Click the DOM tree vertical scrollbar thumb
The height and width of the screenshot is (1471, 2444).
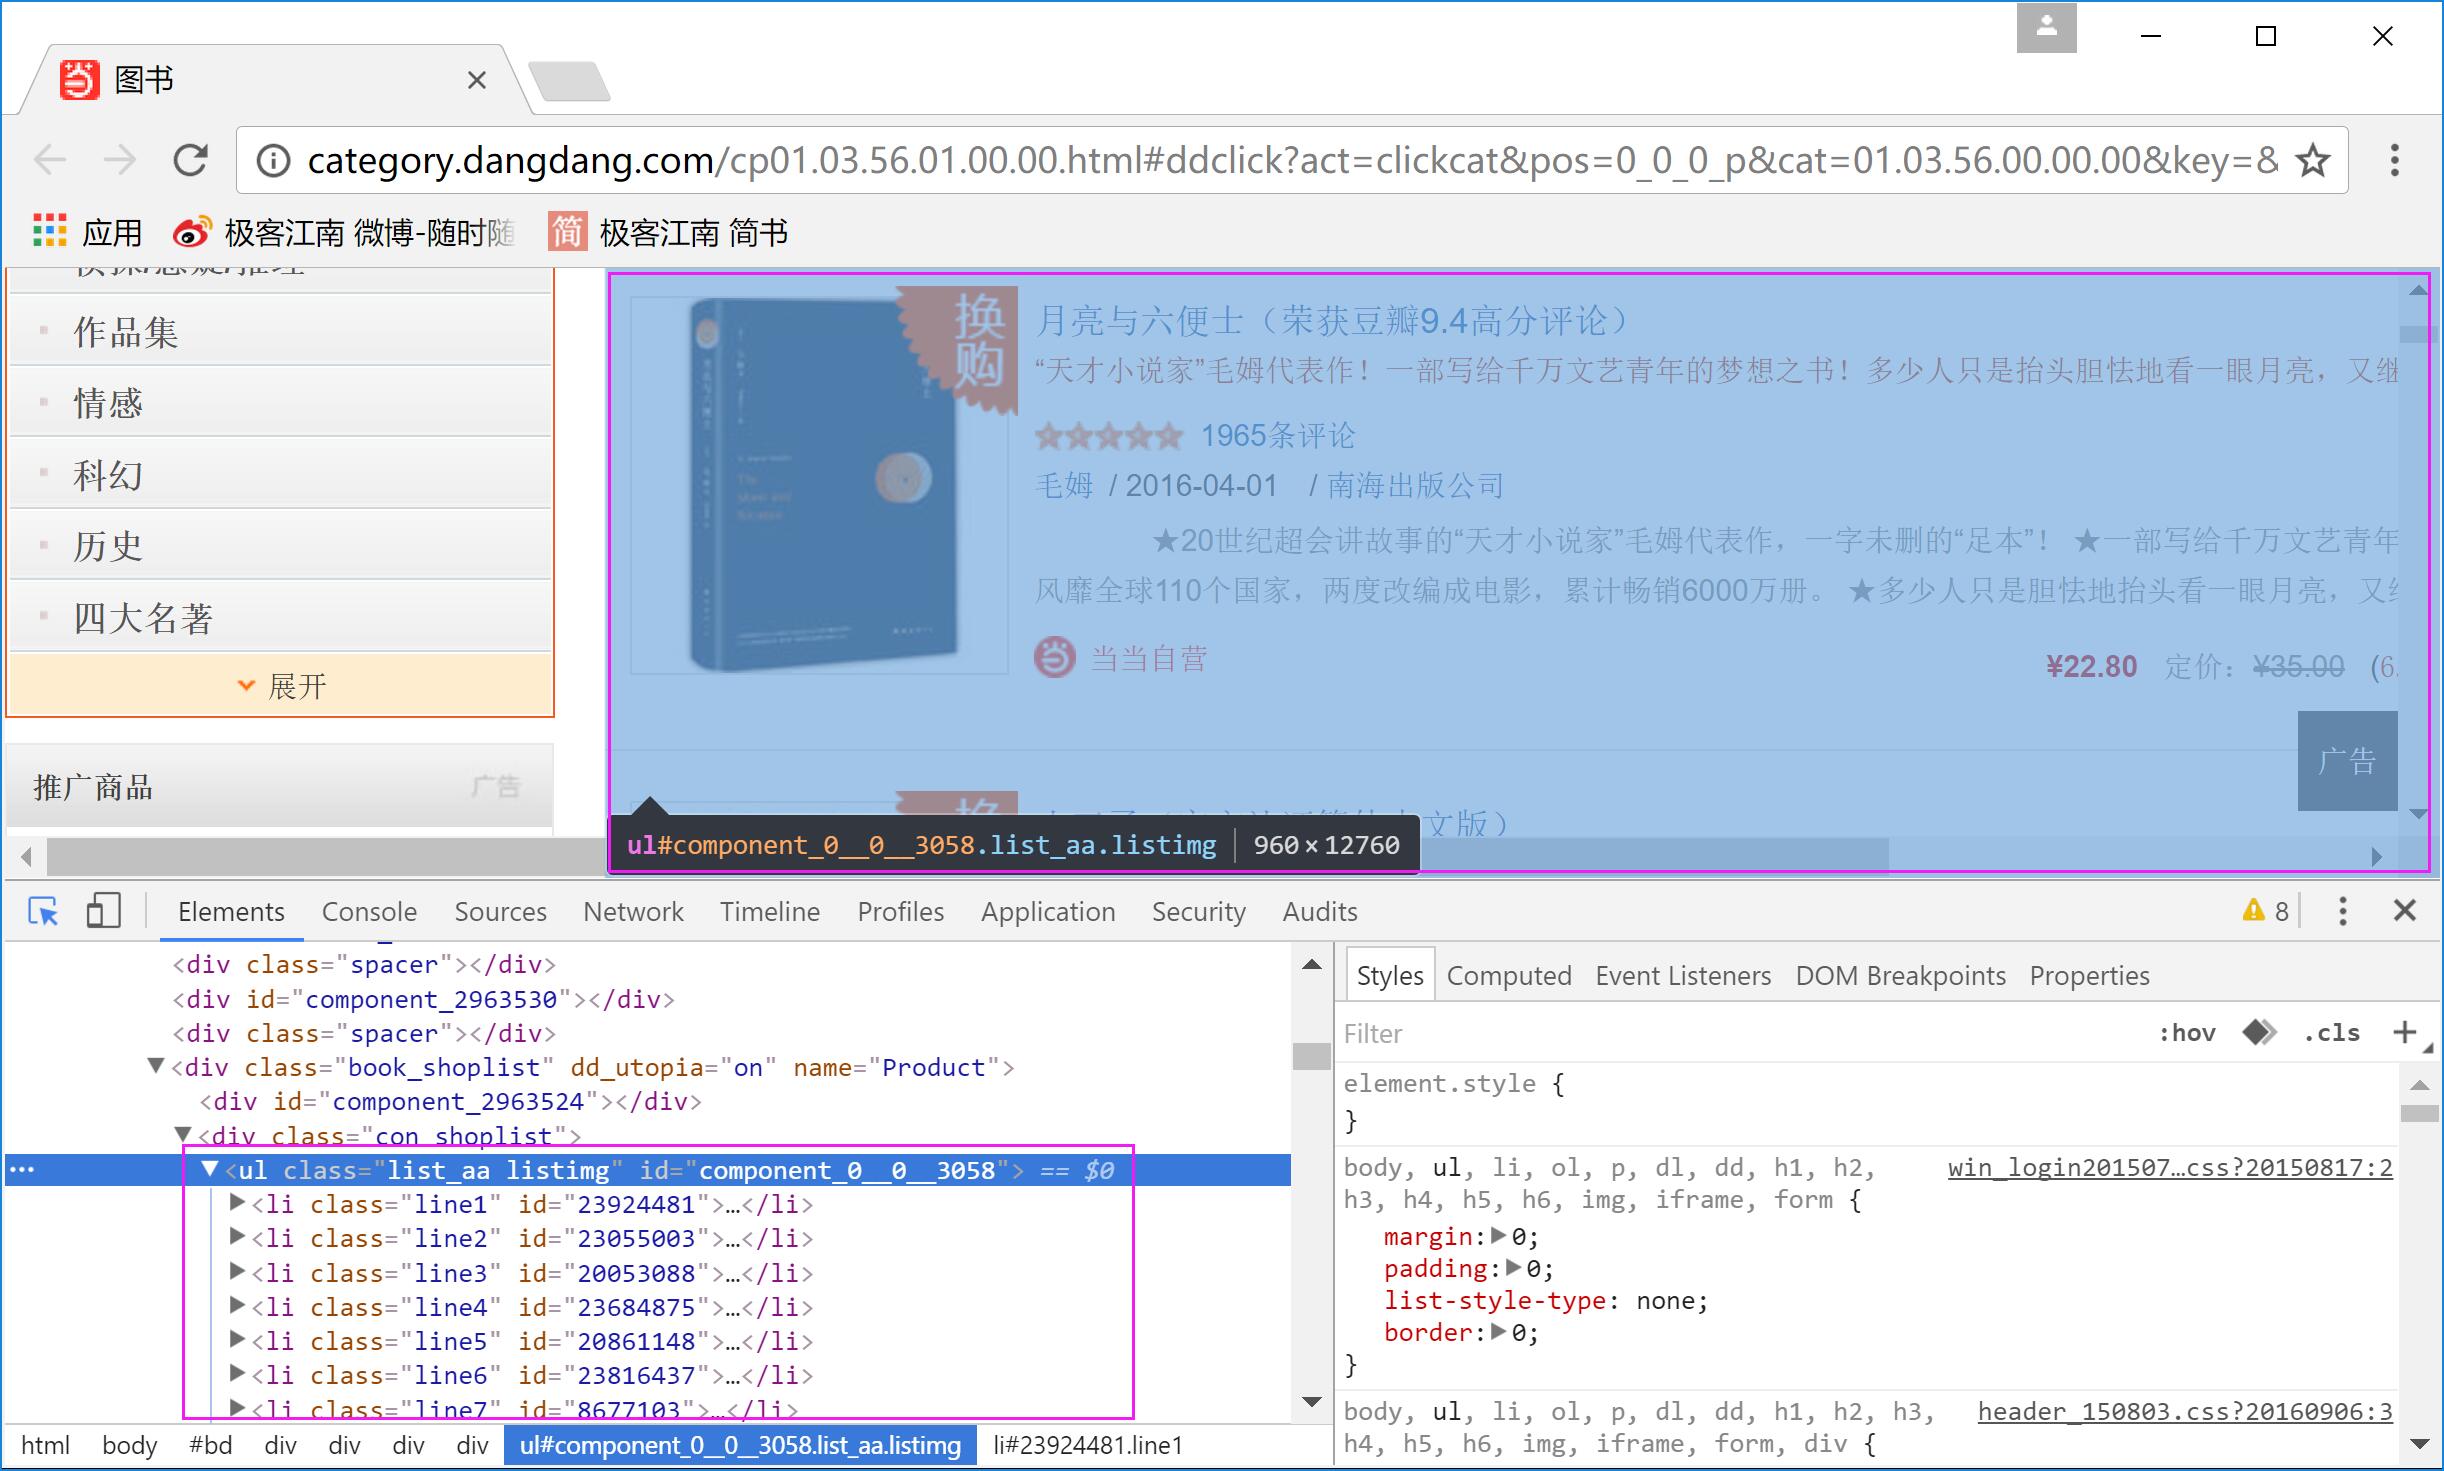pyautogui.click(x=1311, y=1056)
